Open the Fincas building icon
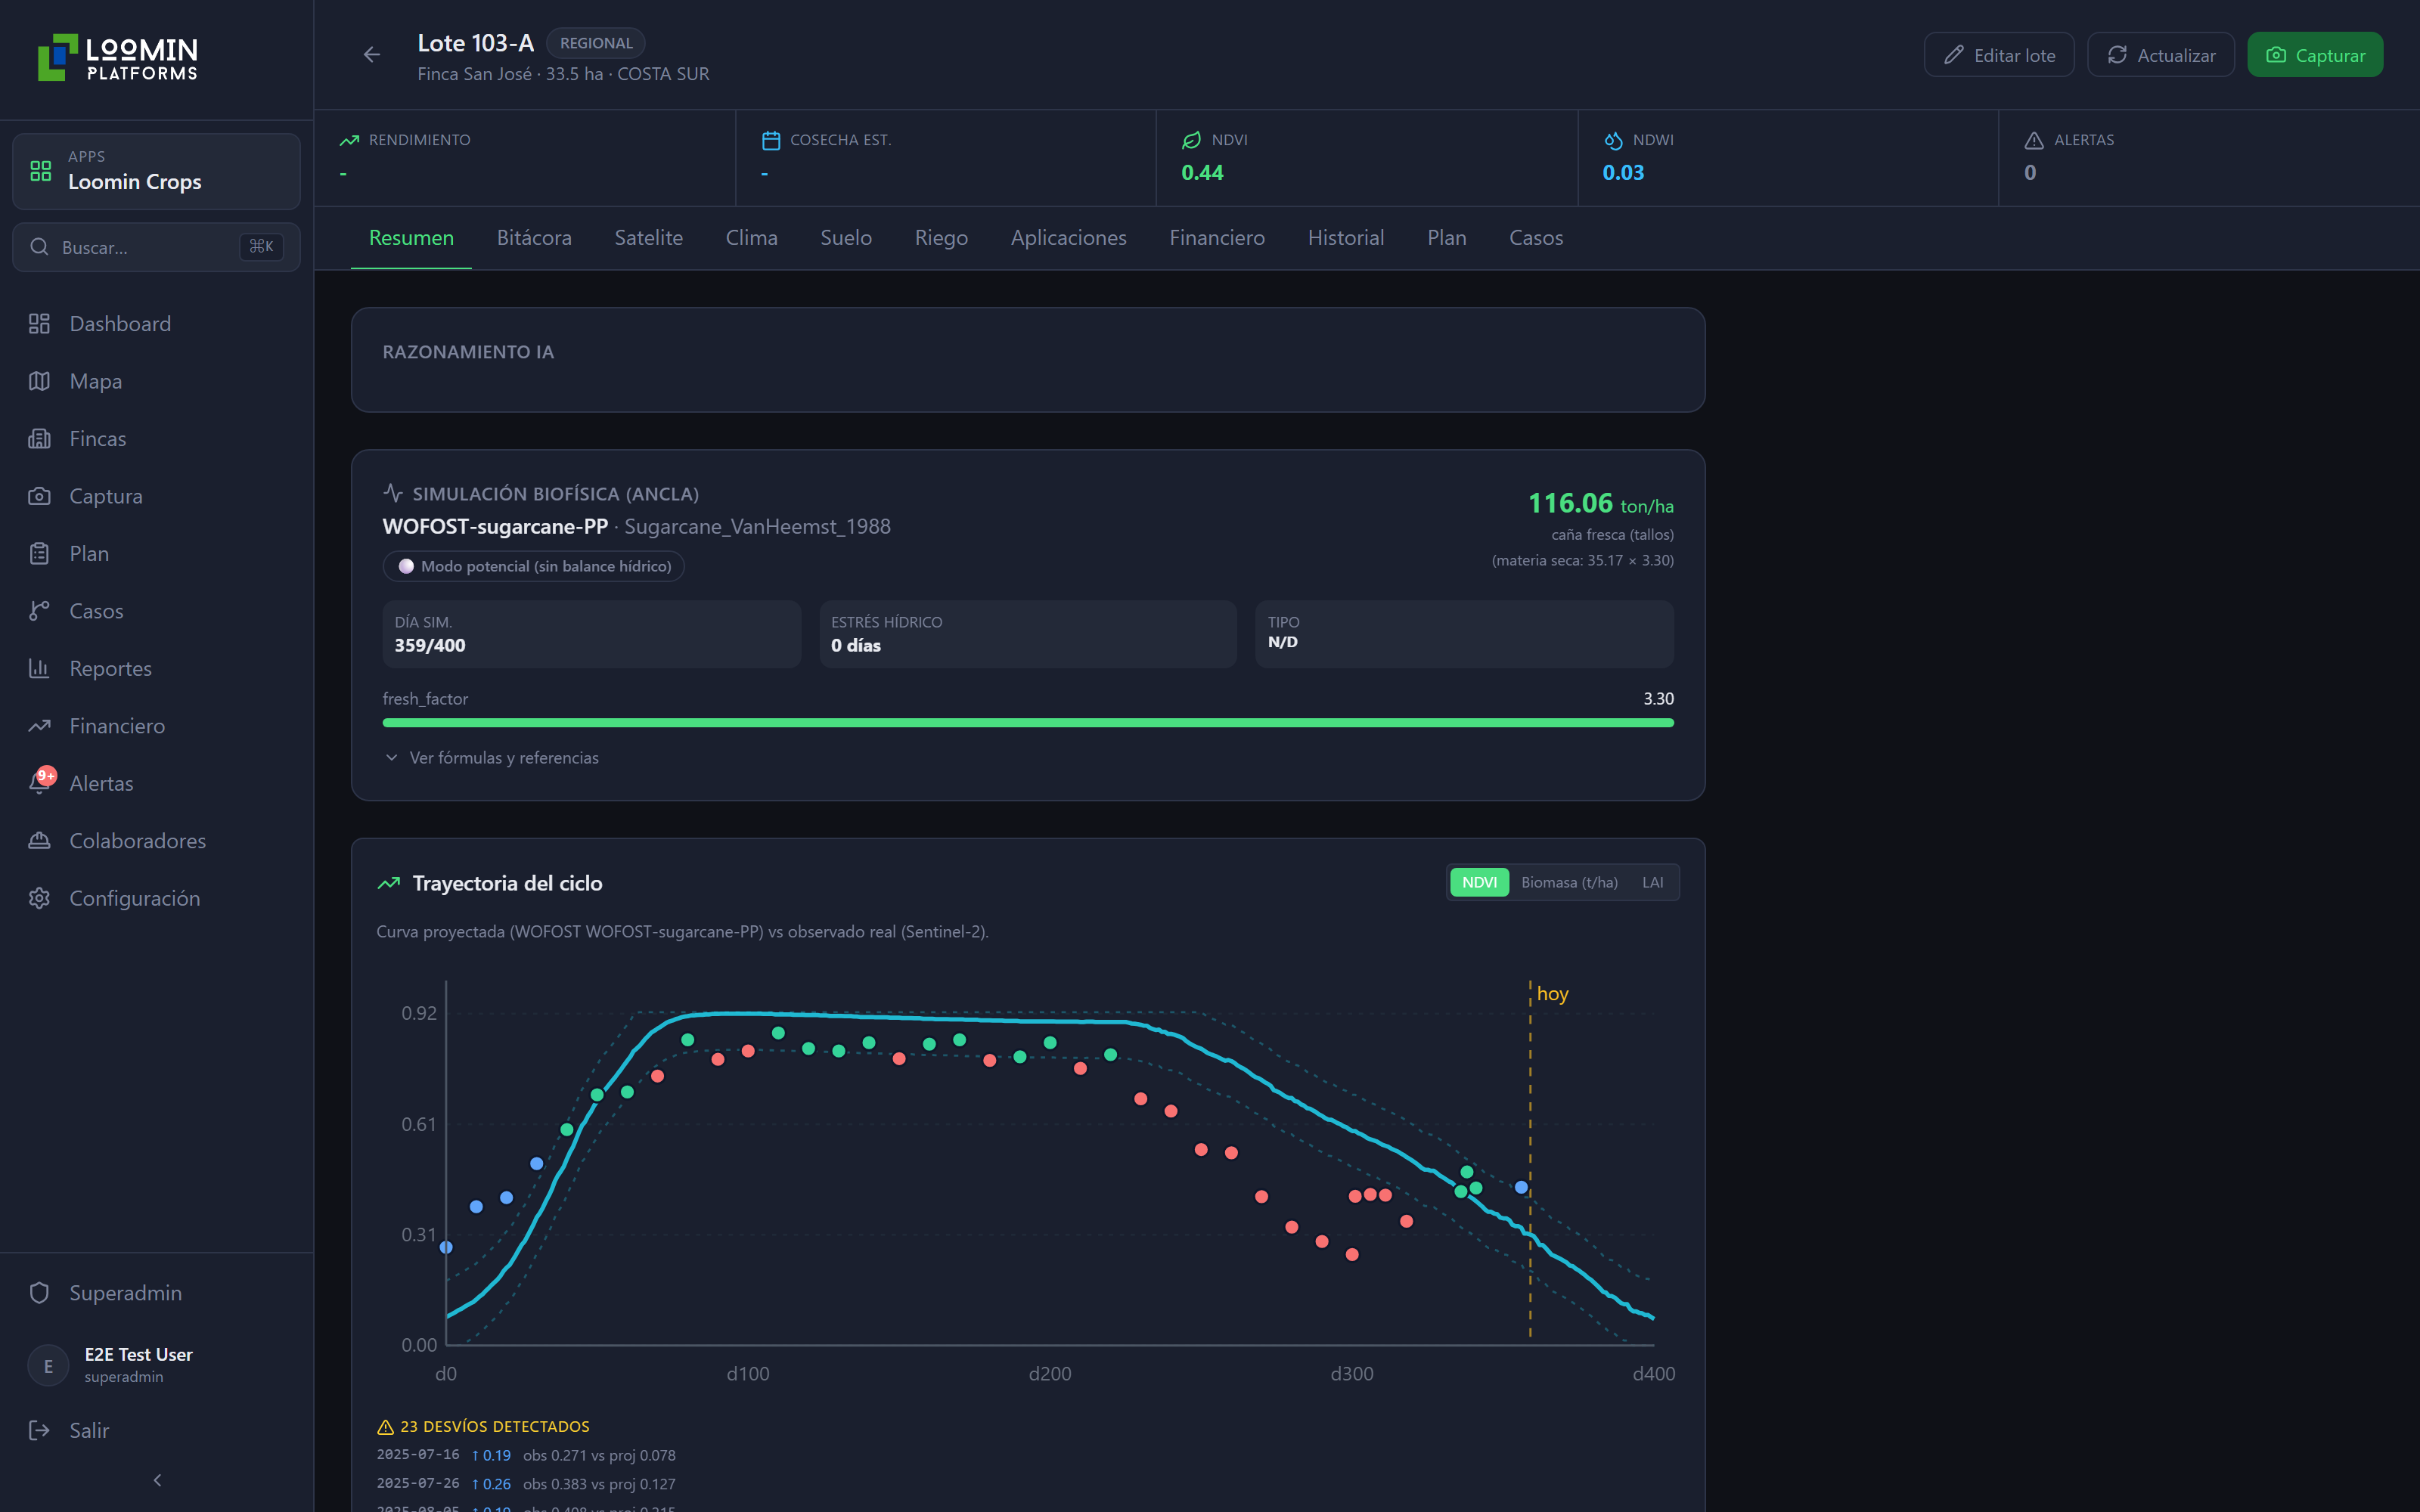 point(39,438)
